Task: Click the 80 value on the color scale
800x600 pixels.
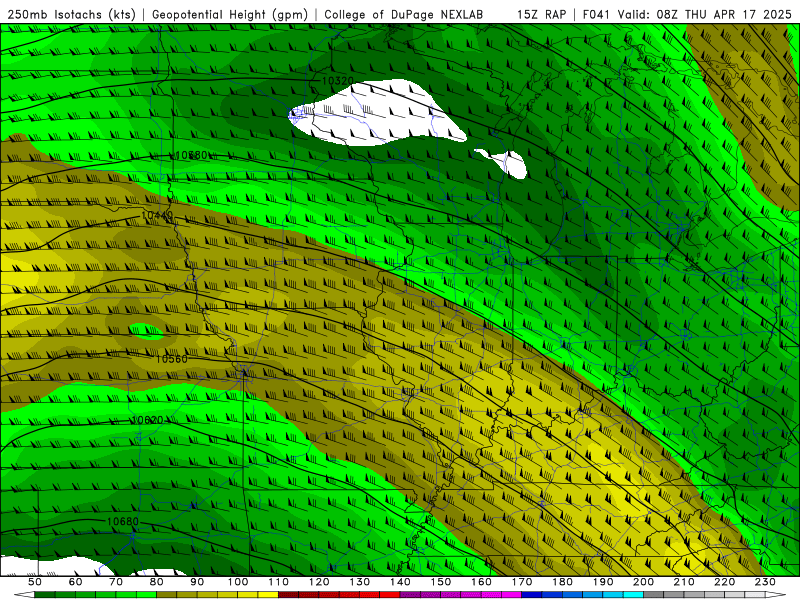Action: [157, 582]
